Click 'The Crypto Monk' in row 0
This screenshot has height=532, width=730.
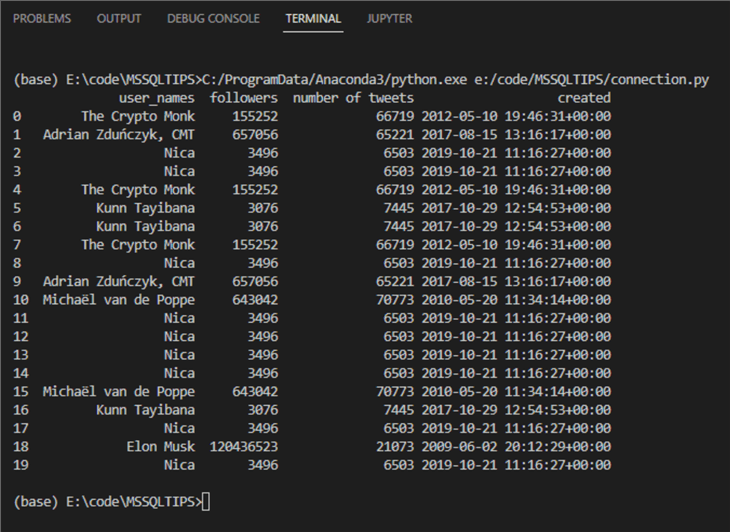pyautogui.click(x=138, y=116)
